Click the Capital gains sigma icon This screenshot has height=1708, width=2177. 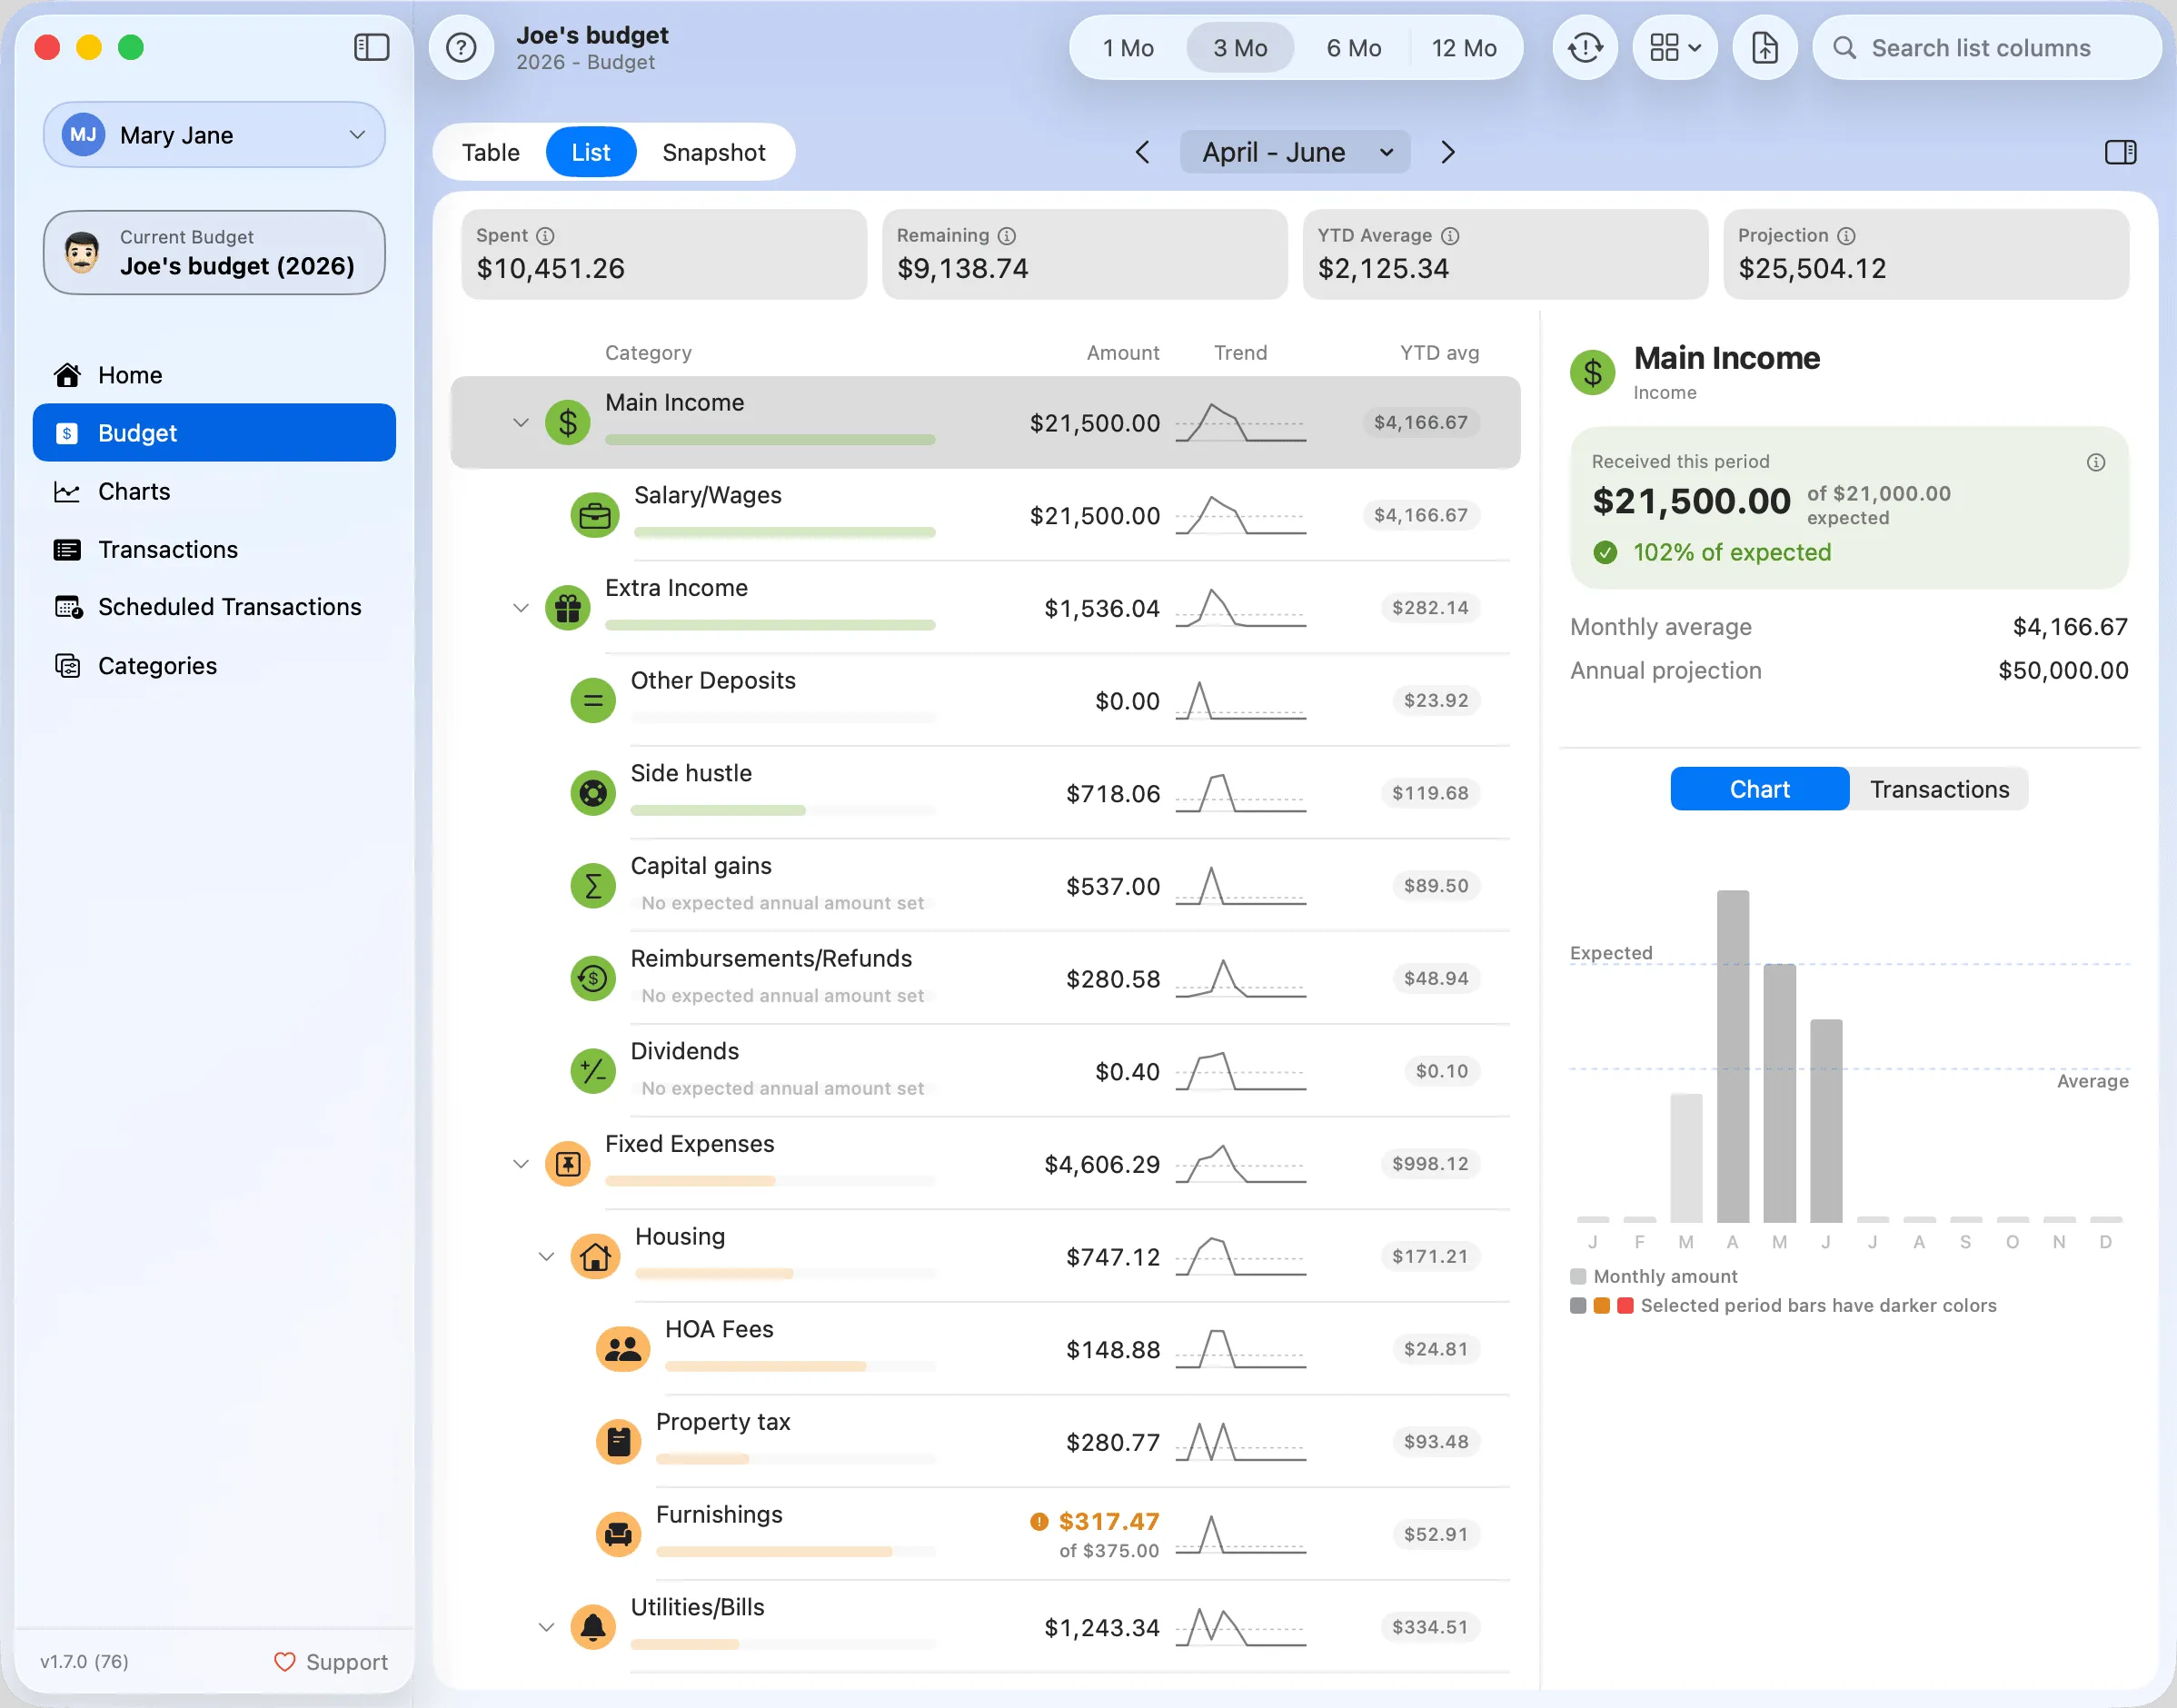(x=593, y=886)
